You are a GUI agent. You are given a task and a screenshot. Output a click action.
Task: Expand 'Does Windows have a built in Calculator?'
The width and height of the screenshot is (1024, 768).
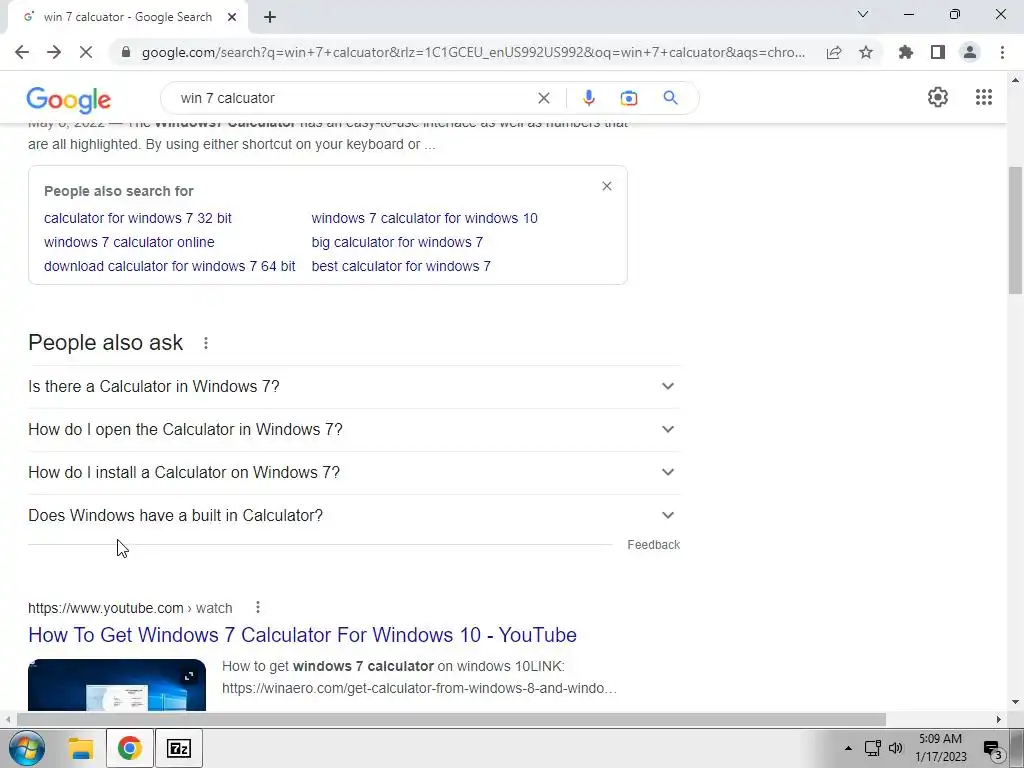[354, 515]
